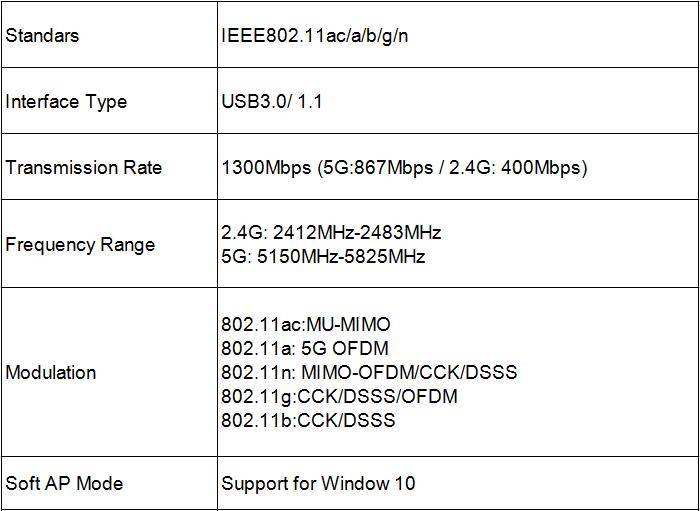
Task: Select the 1300Mbps transmission rate text
Action: (266, 168)
